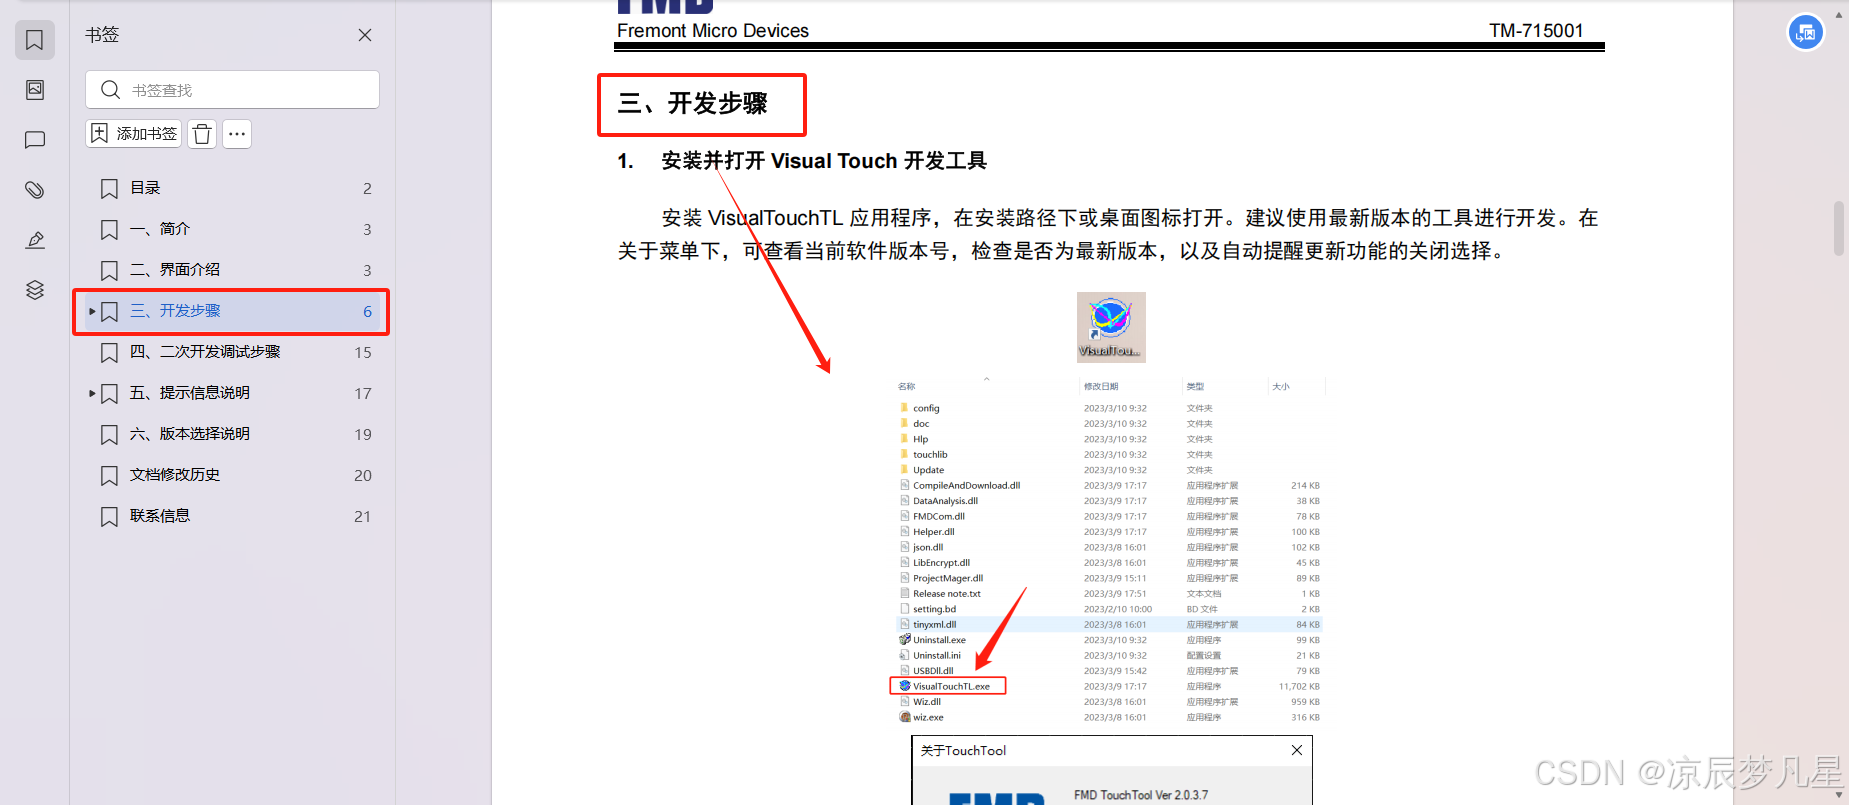Click the blue floating translate button
Screen dimensions: 1849x805
(1805, 33)
